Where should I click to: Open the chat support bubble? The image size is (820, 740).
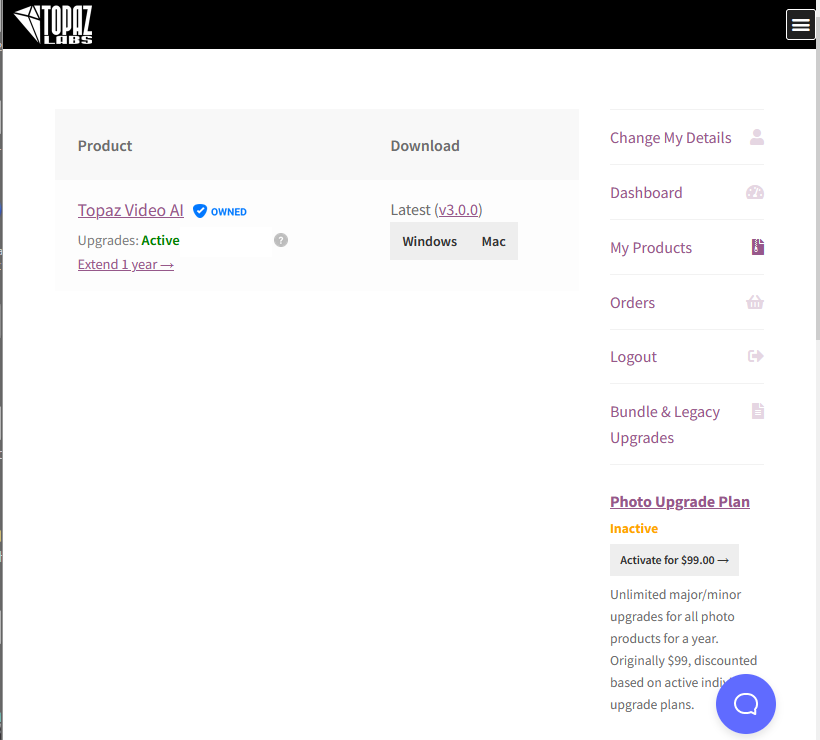click(x=746, y=704)
